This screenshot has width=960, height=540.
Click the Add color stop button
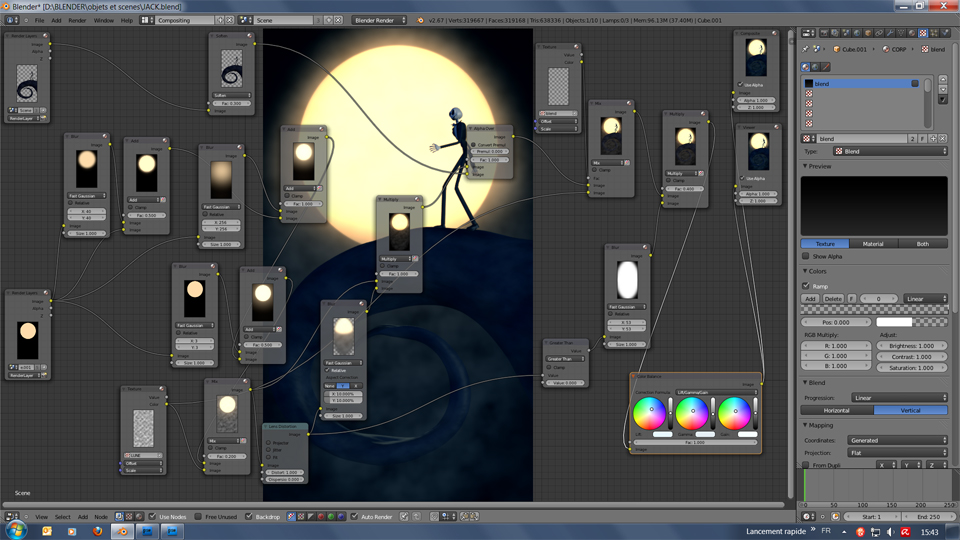[x=810, y=299]
